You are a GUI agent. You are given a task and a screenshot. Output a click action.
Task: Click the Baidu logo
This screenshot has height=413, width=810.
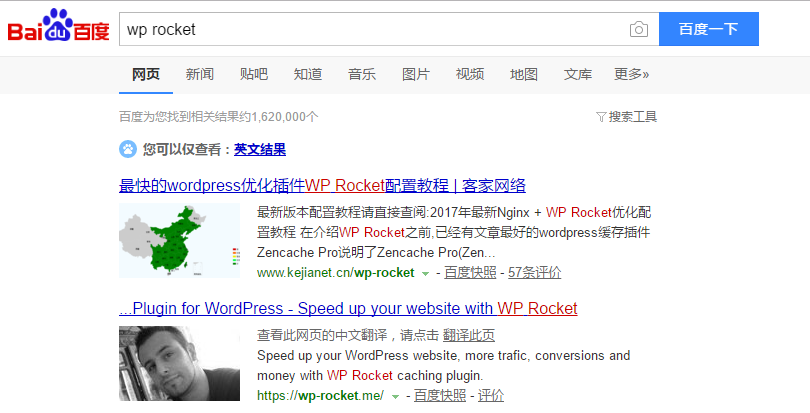[58, 28]
